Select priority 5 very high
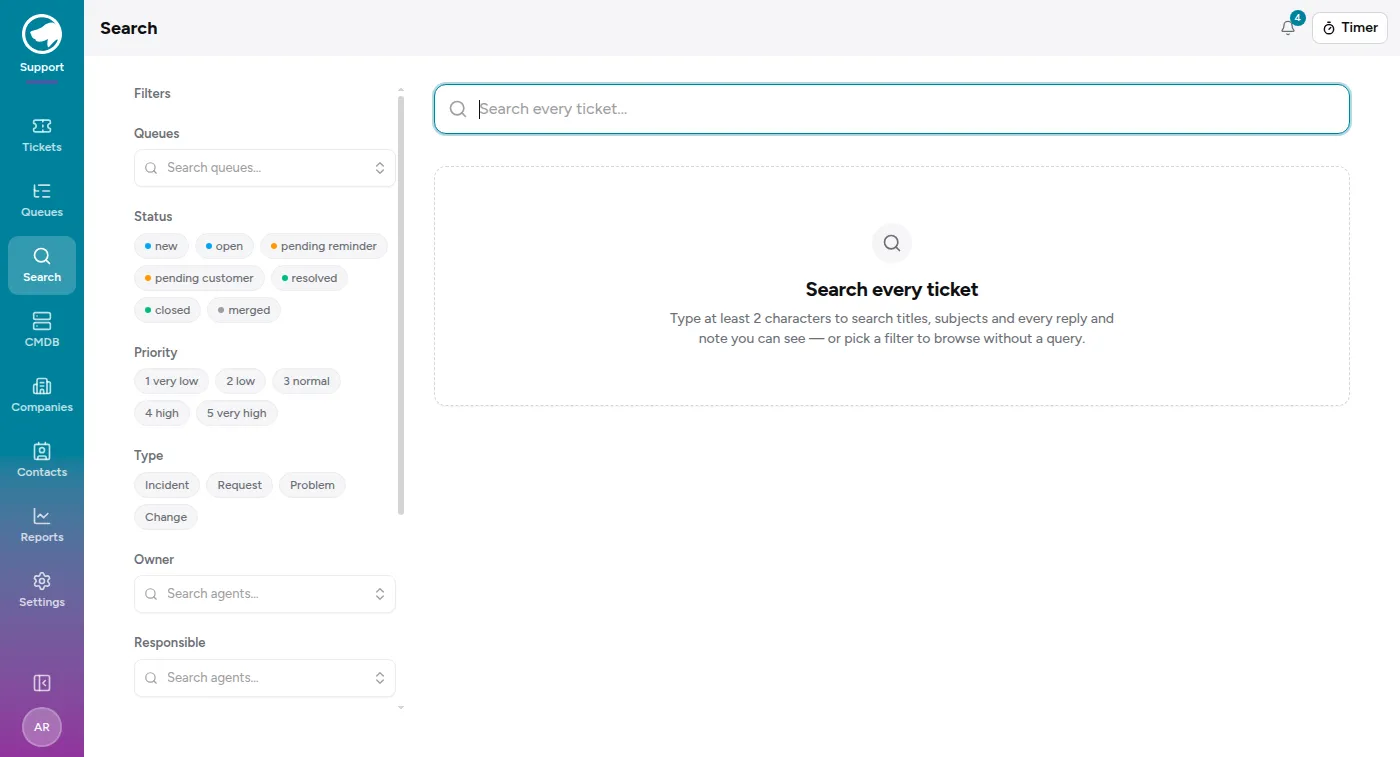Screen dimensions: 1400x757 point(237,413)
